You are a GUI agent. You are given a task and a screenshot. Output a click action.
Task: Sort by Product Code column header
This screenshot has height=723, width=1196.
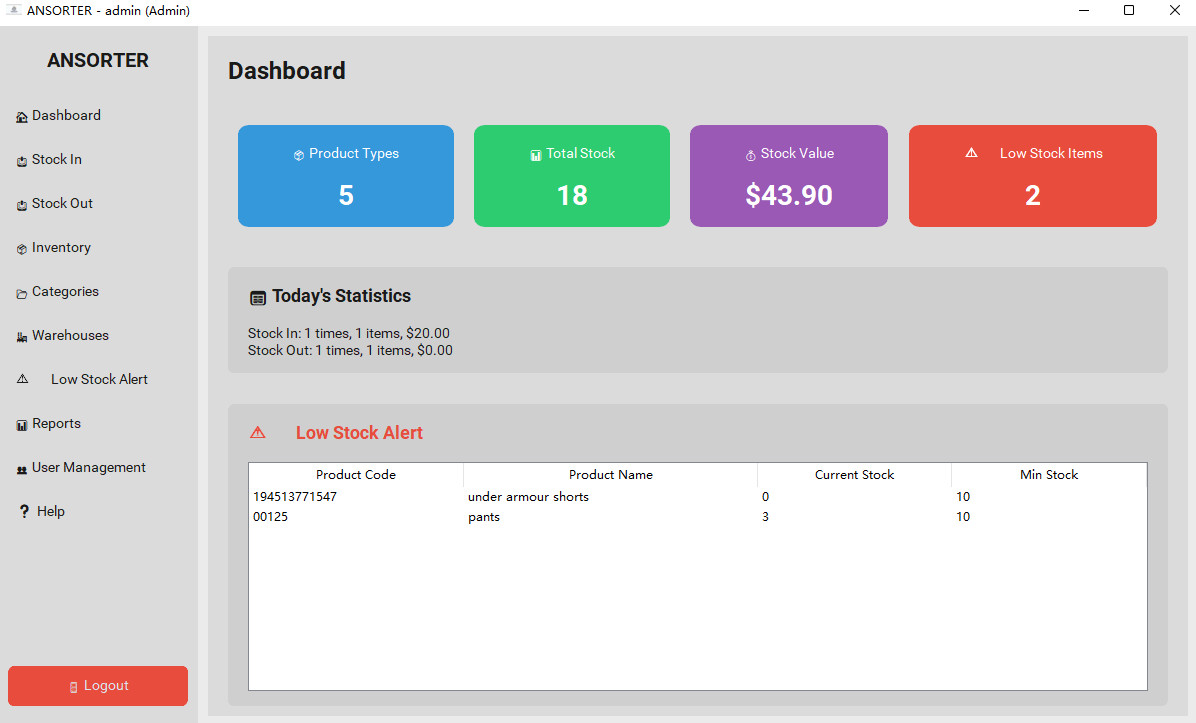(x=355, y=474)
